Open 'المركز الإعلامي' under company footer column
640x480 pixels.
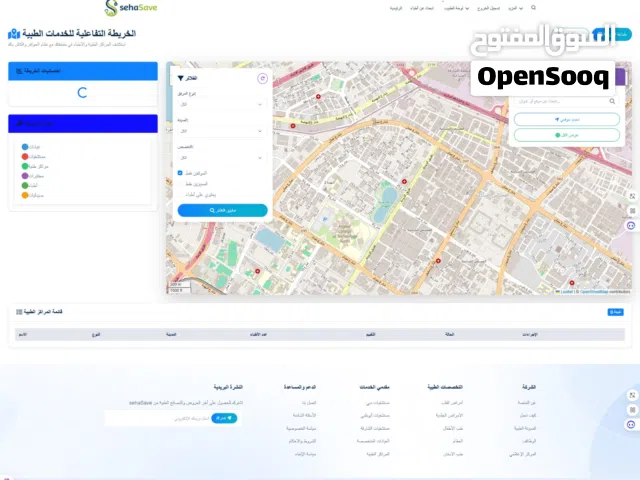[x=522, y=454]
